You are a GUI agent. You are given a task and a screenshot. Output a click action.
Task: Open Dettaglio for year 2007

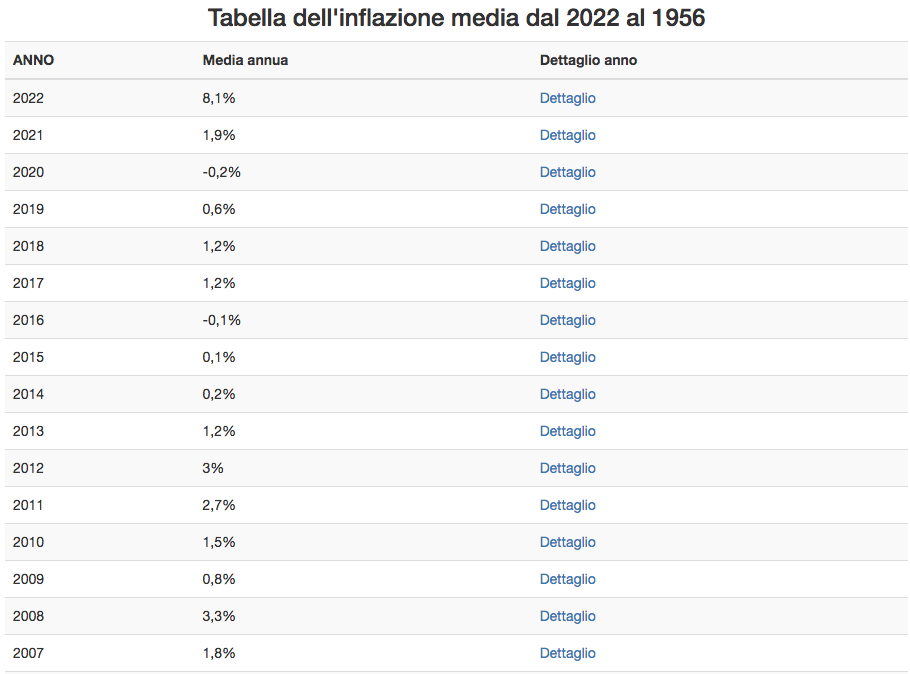(568, 653)
